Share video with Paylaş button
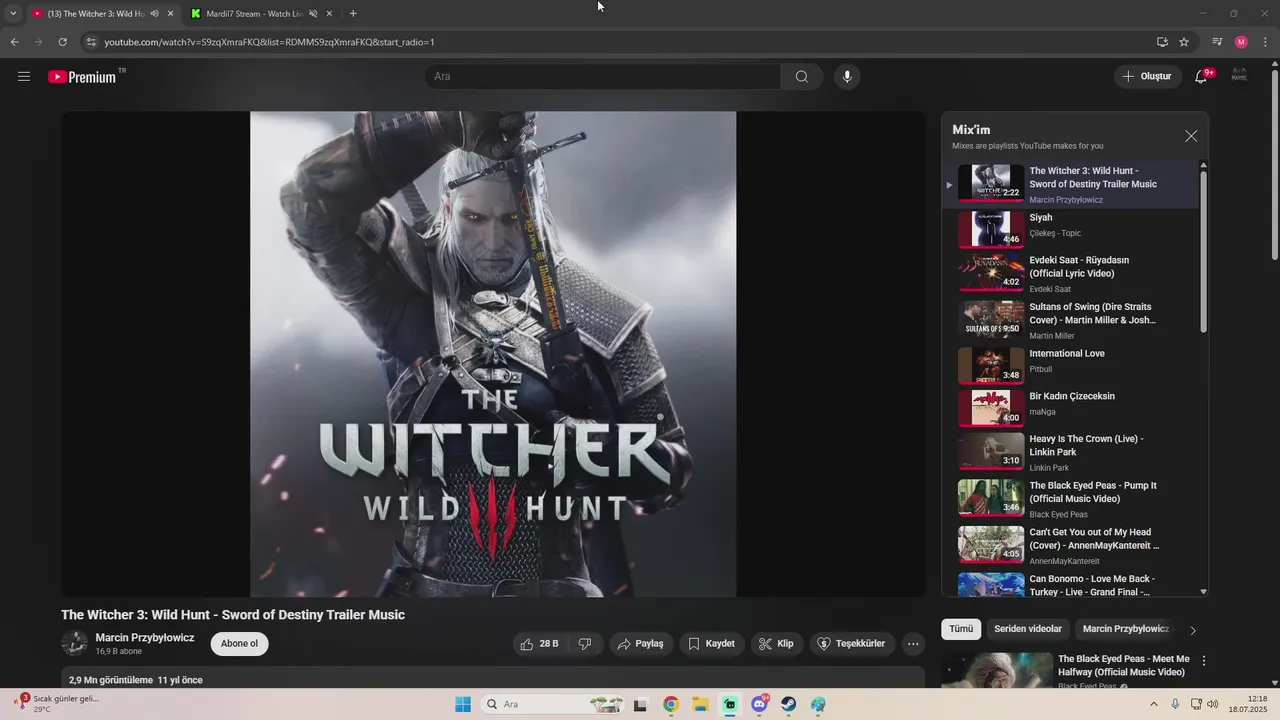1280x720 pixels. [x=640, y=644]
